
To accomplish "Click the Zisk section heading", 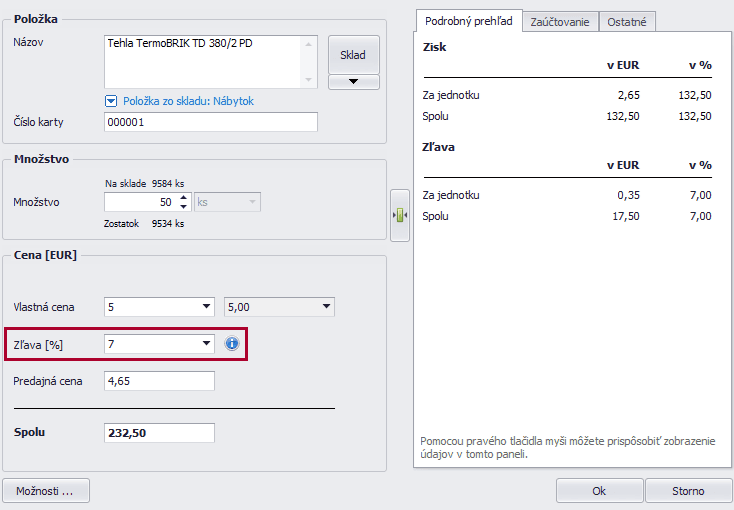I will pyautogui.click(x=434, y=47).
